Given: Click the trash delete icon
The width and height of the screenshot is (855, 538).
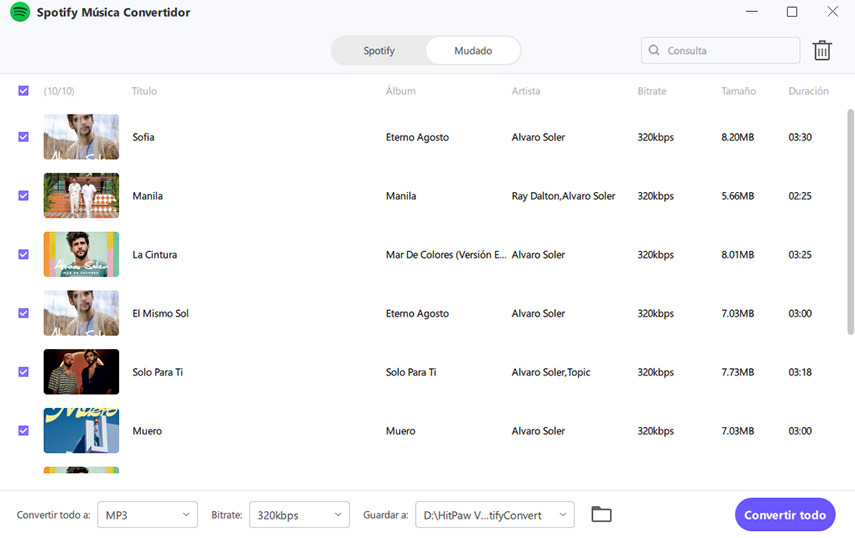Looking at the screenshot, I should (x=822, y=50).
